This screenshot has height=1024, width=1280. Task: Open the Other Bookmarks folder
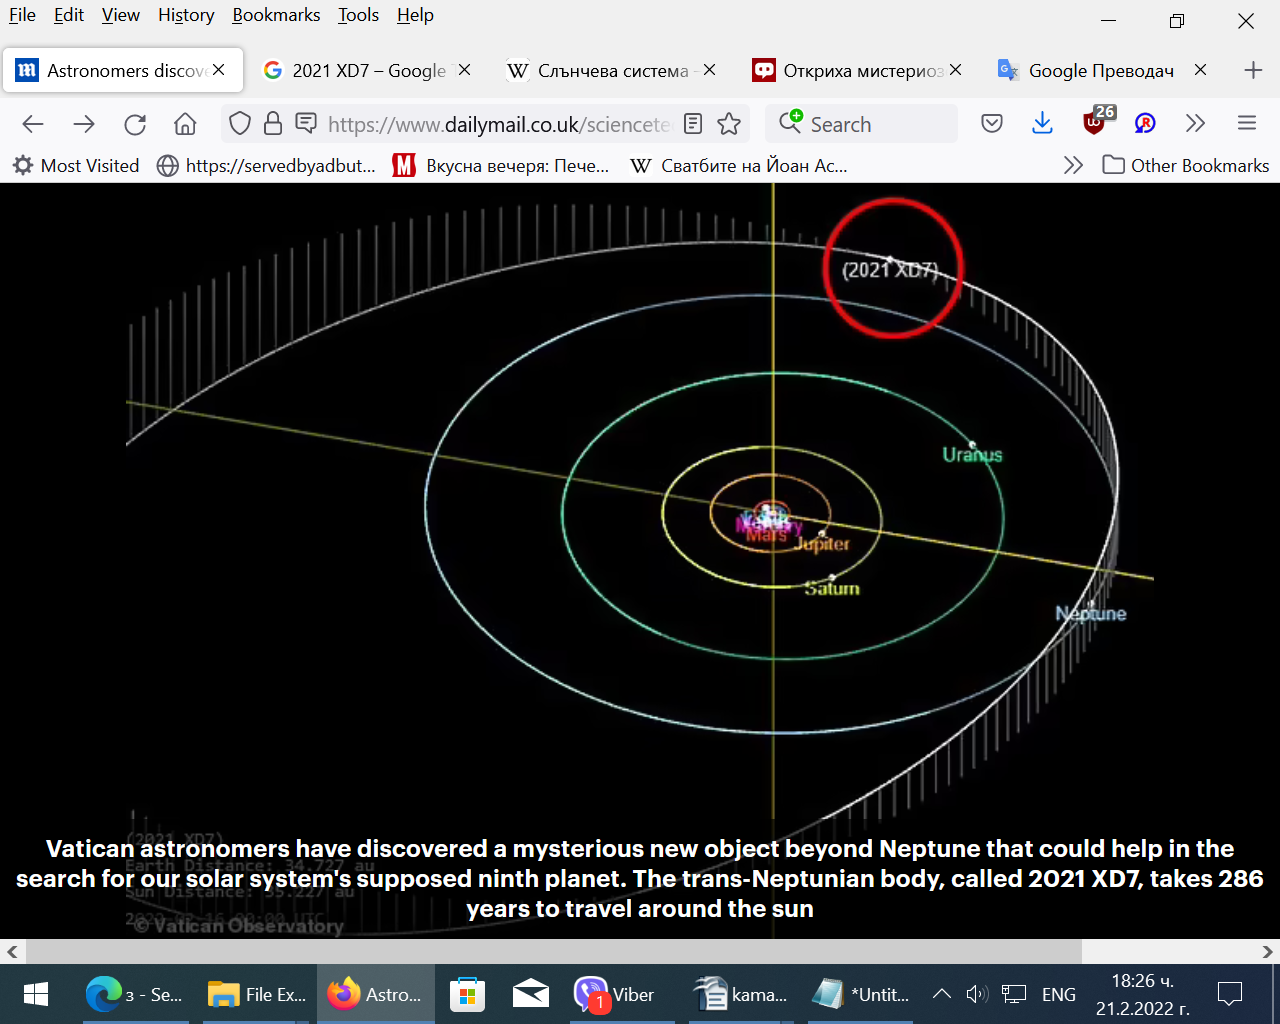point(1186,166)
